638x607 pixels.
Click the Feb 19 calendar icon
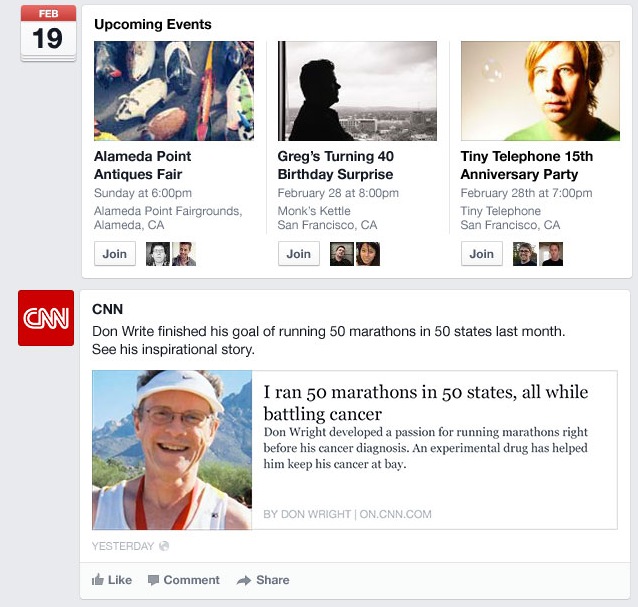(x=48, y=34)
